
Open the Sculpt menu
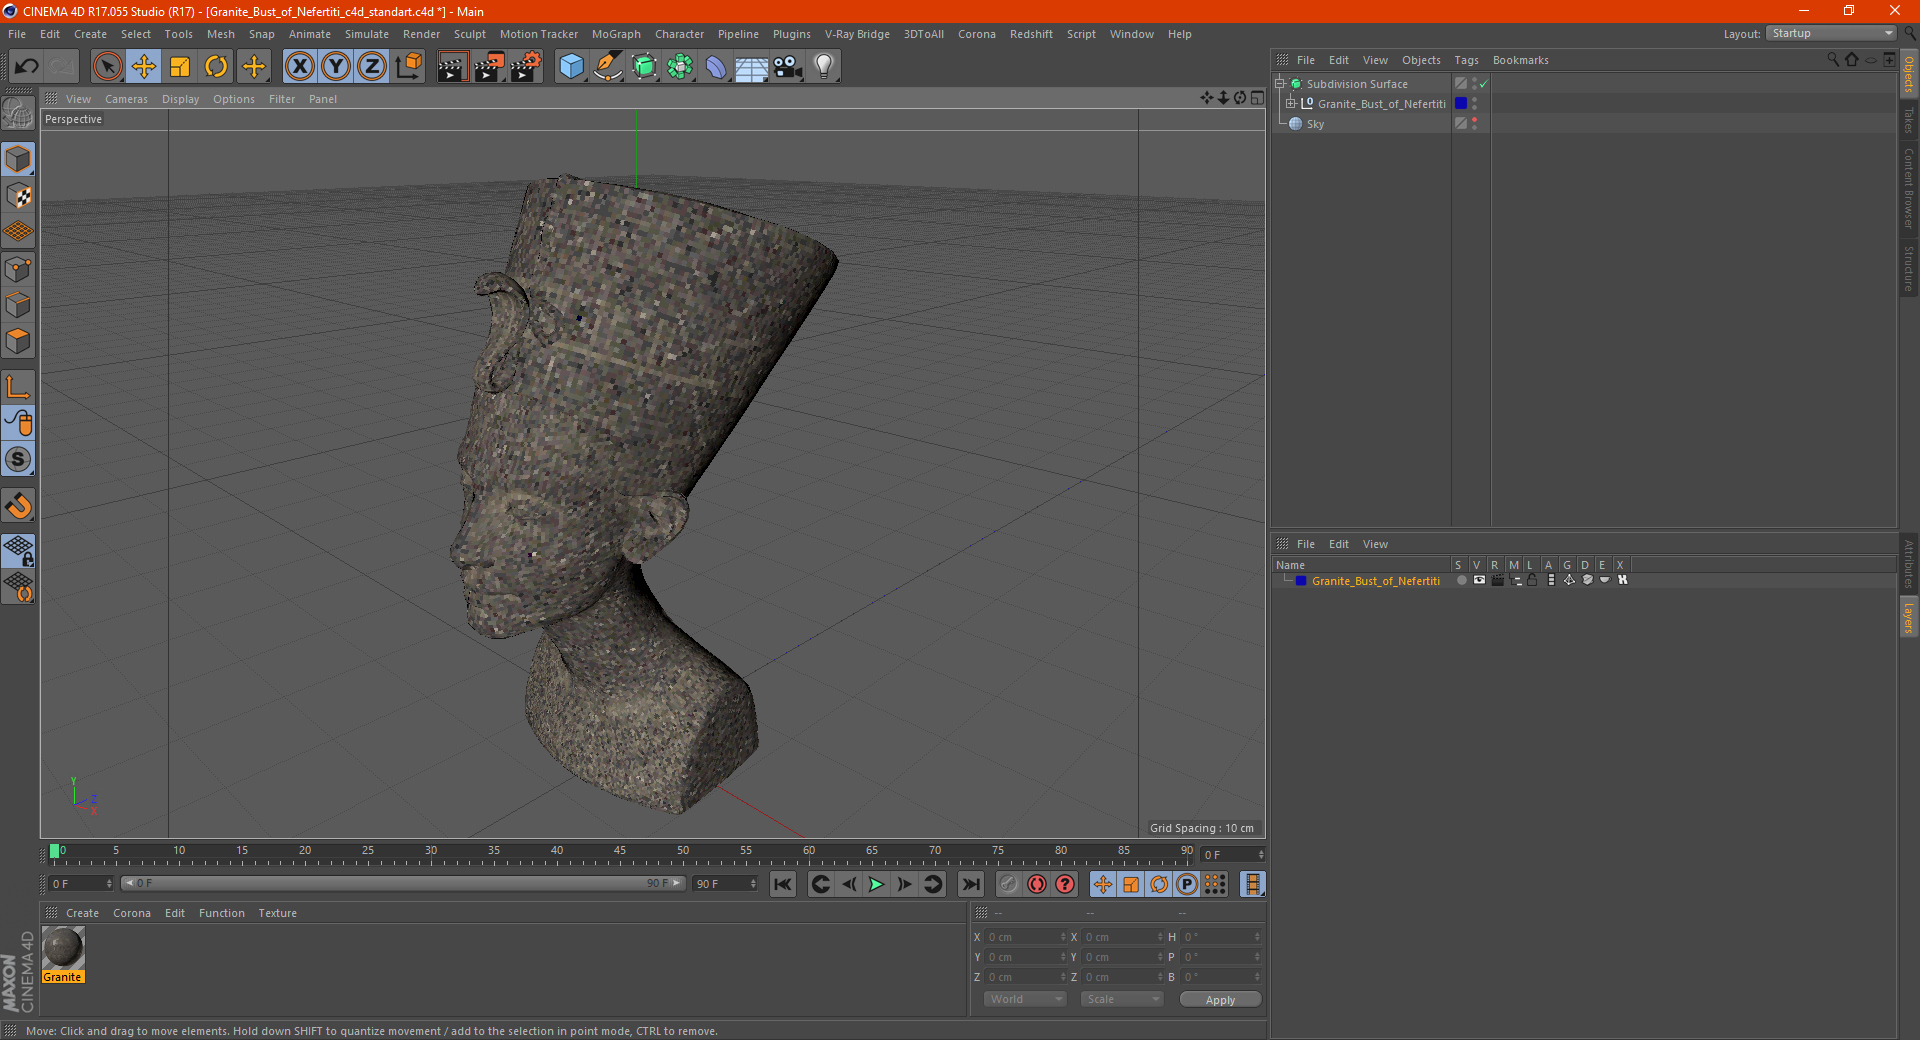click(x=469, y=34)
